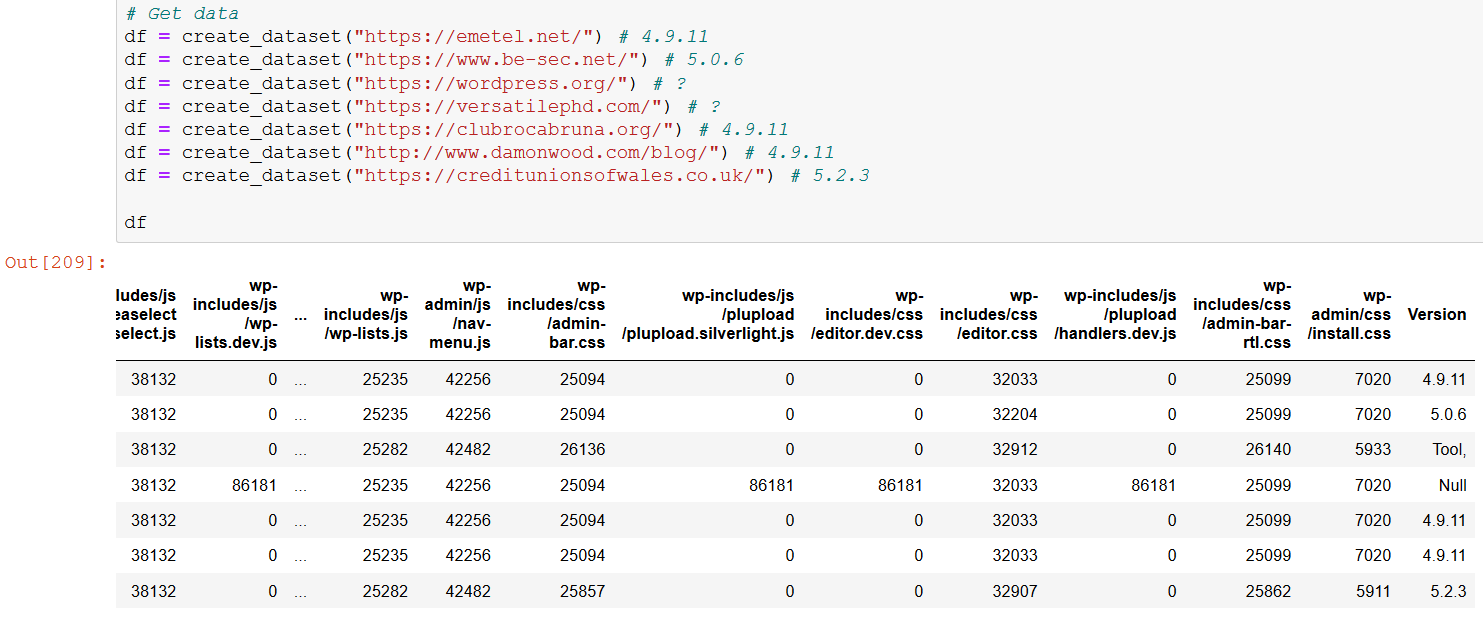Screen dimensions: 1483x627
Task: Click the "https://clubrocabruna.org/" URL string
Action: [x=515, y=129]
